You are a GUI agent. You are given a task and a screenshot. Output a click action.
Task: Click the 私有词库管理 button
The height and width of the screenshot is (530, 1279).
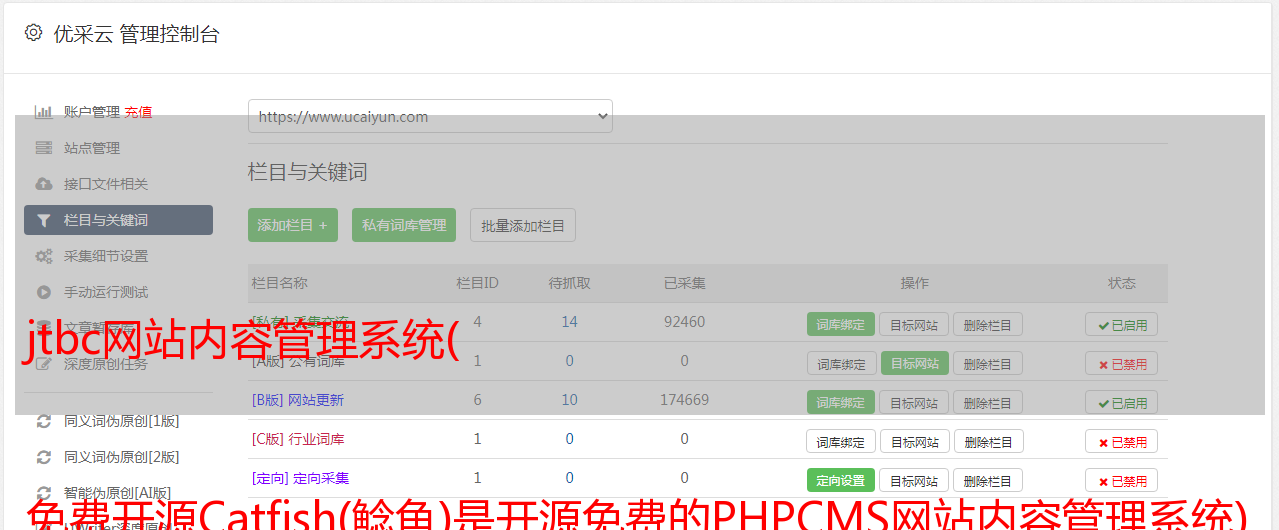click(404, 225)
